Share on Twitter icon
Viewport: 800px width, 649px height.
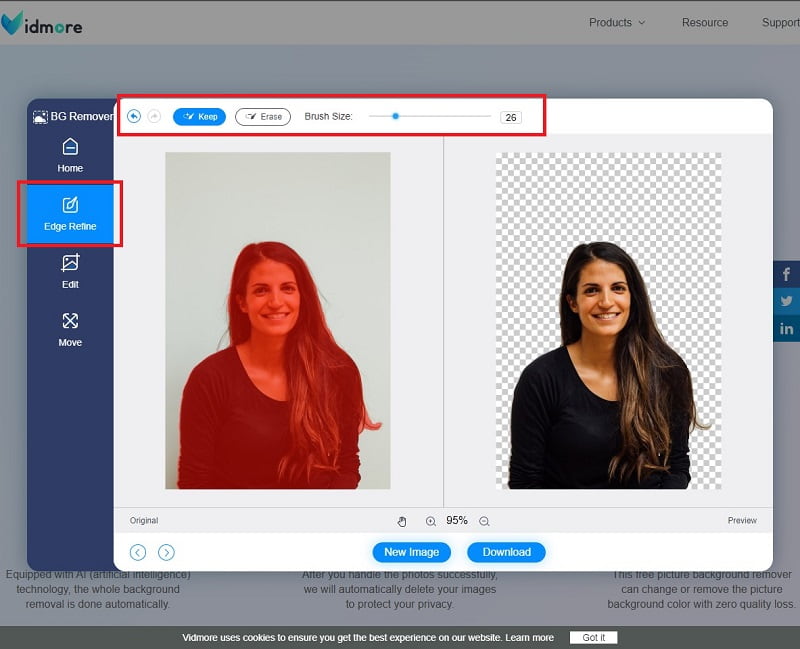click(787, 301)
